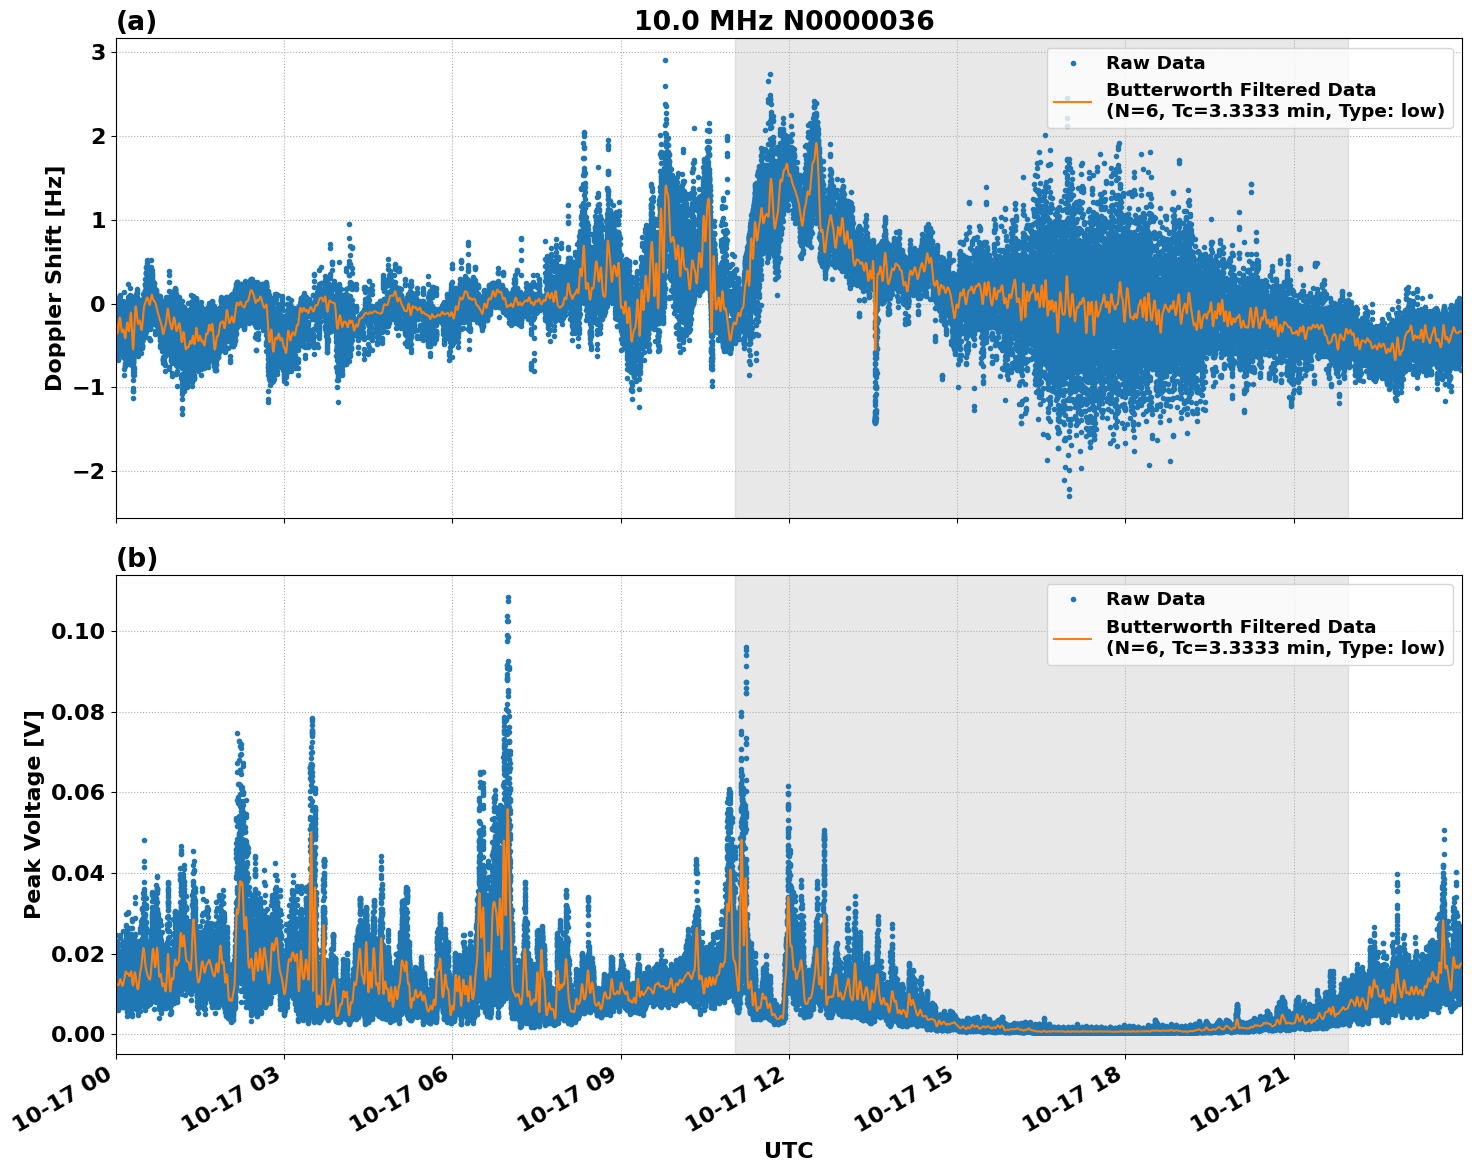Image resolution: width=1472 pixels, height=1172 pixels.
Task: Click the "(b)" panel label
Action: pyautogui.click(x=136, y=558)
